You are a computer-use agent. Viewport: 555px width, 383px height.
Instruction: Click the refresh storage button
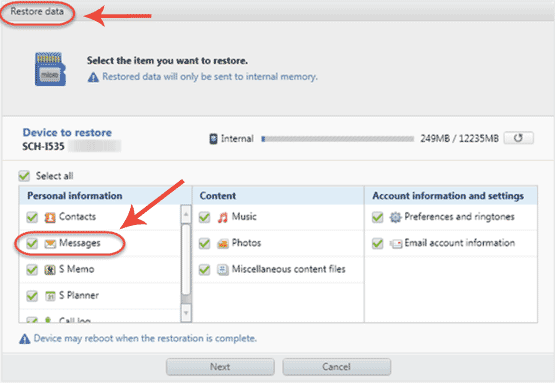click(x=519, y=138)
